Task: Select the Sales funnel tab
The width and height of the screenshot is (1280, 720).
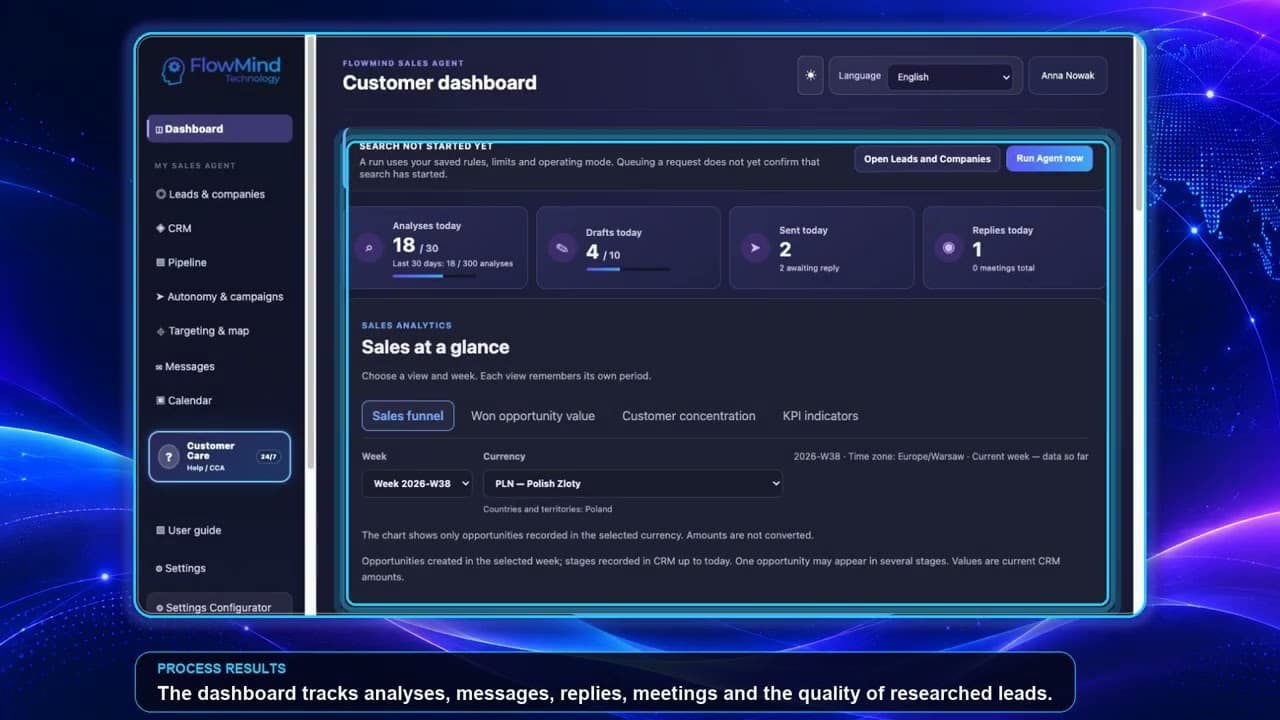Action: click(x=408, y=416)
